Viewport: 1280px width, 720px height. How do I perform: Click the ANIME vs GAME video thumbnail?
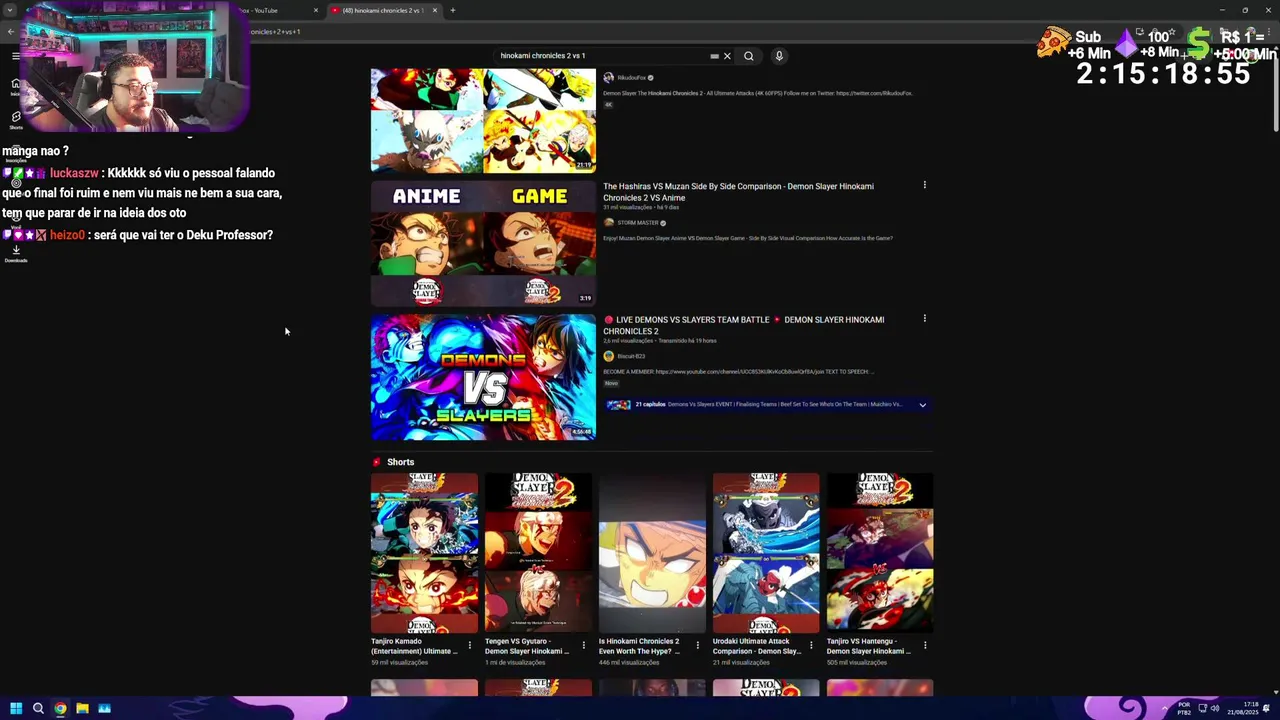click(x=483, y=243)
